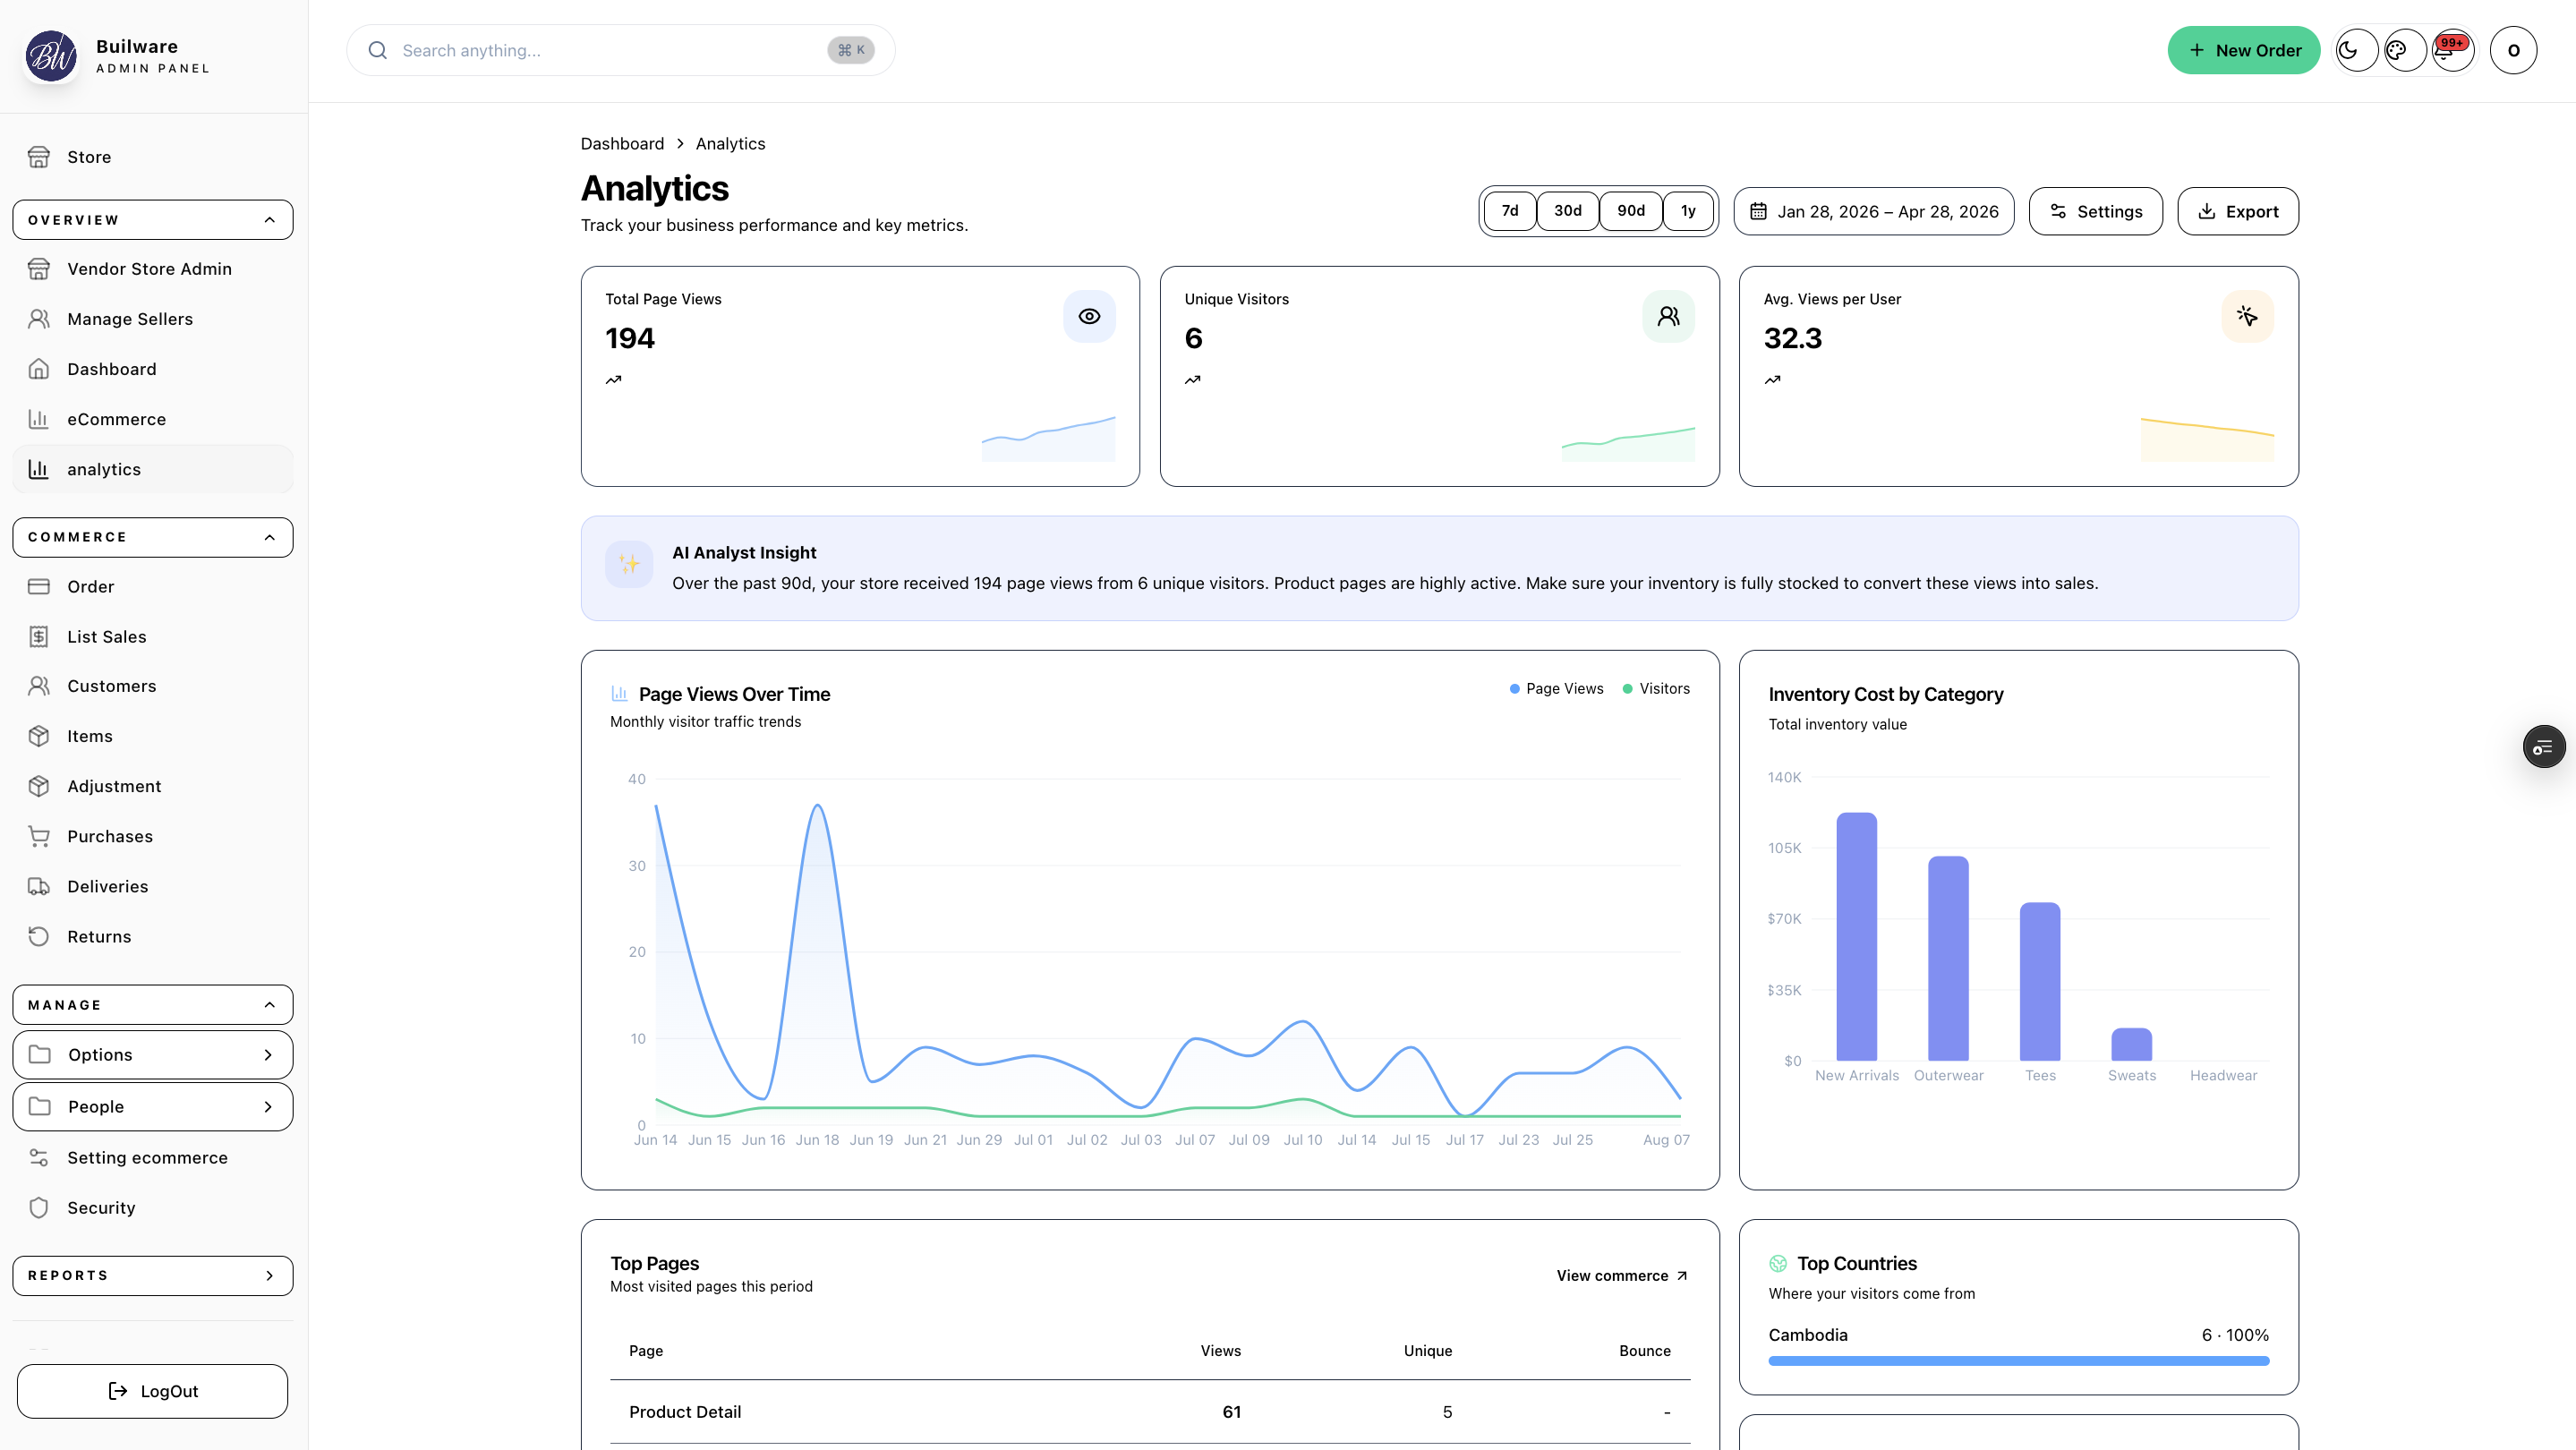Click the New Order button
The image size is (2576, 1450).
[2243, 50]
